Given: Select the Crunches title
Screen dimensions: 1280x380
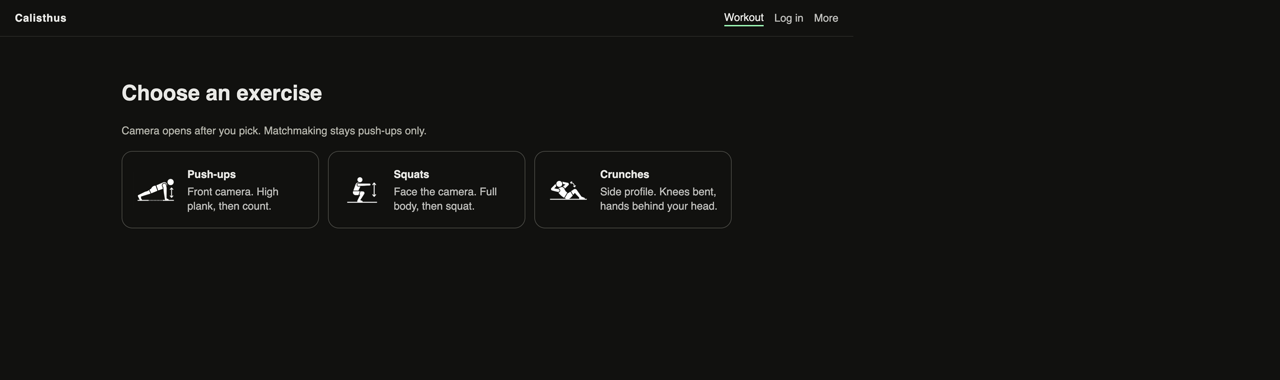Looking at the screenshot, I should coord(624,174).
